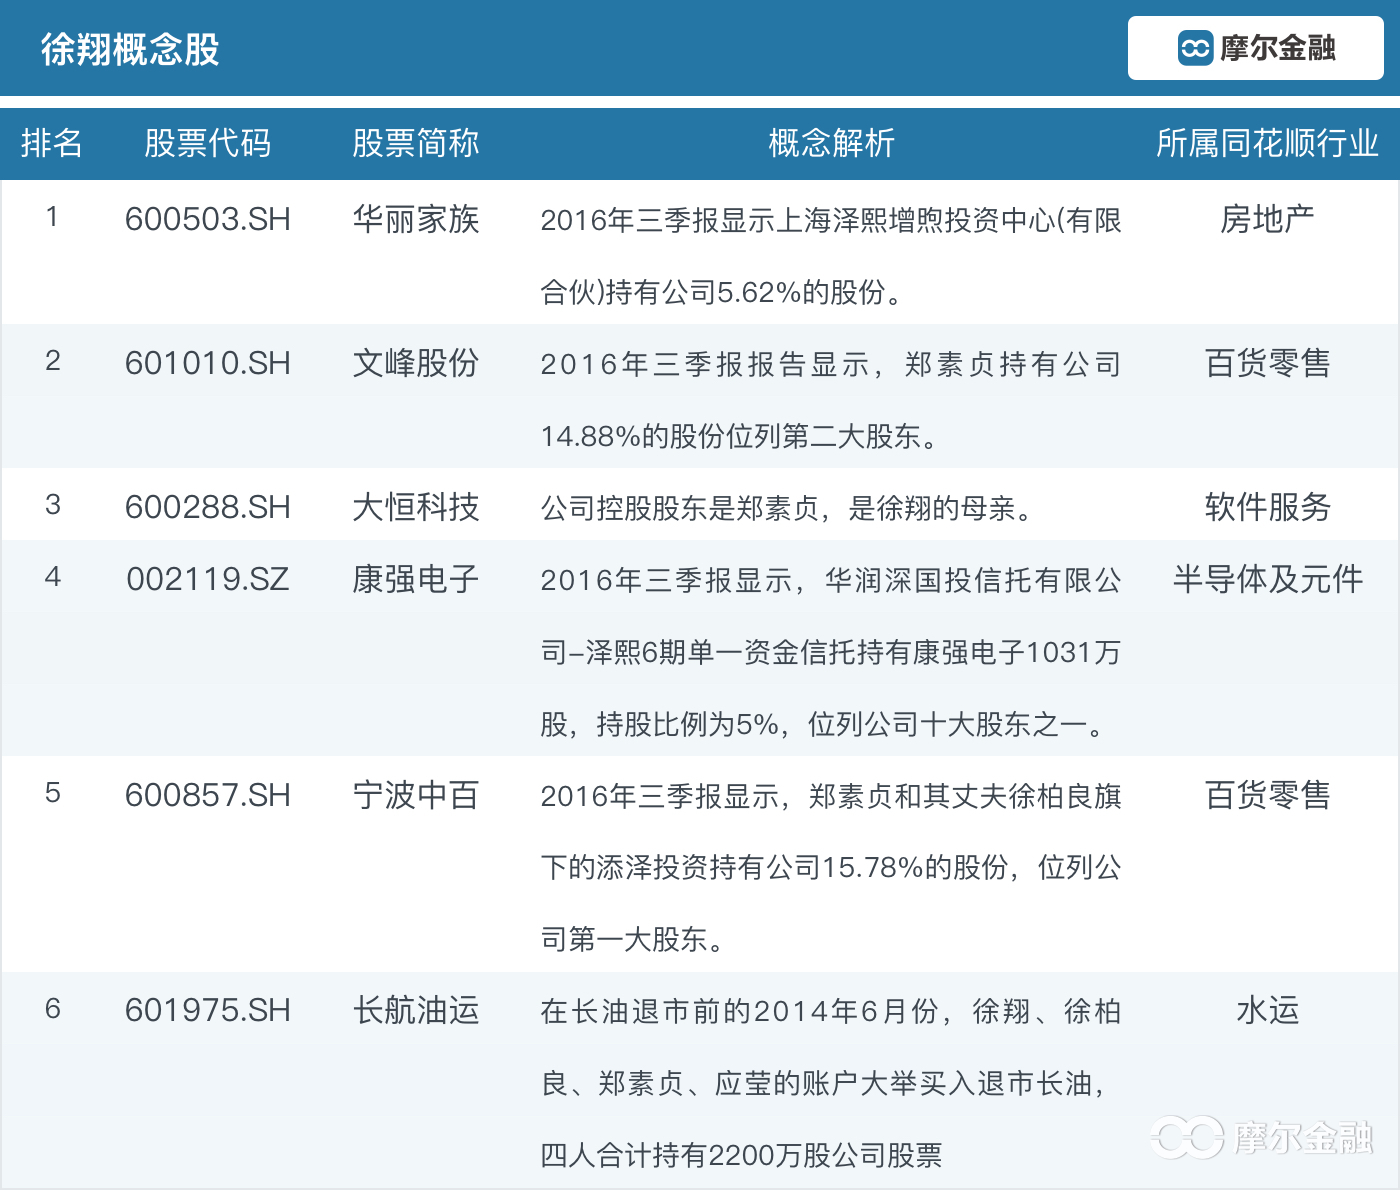Click code 600288.SH for 大恒科技

(x=206, y=507)
